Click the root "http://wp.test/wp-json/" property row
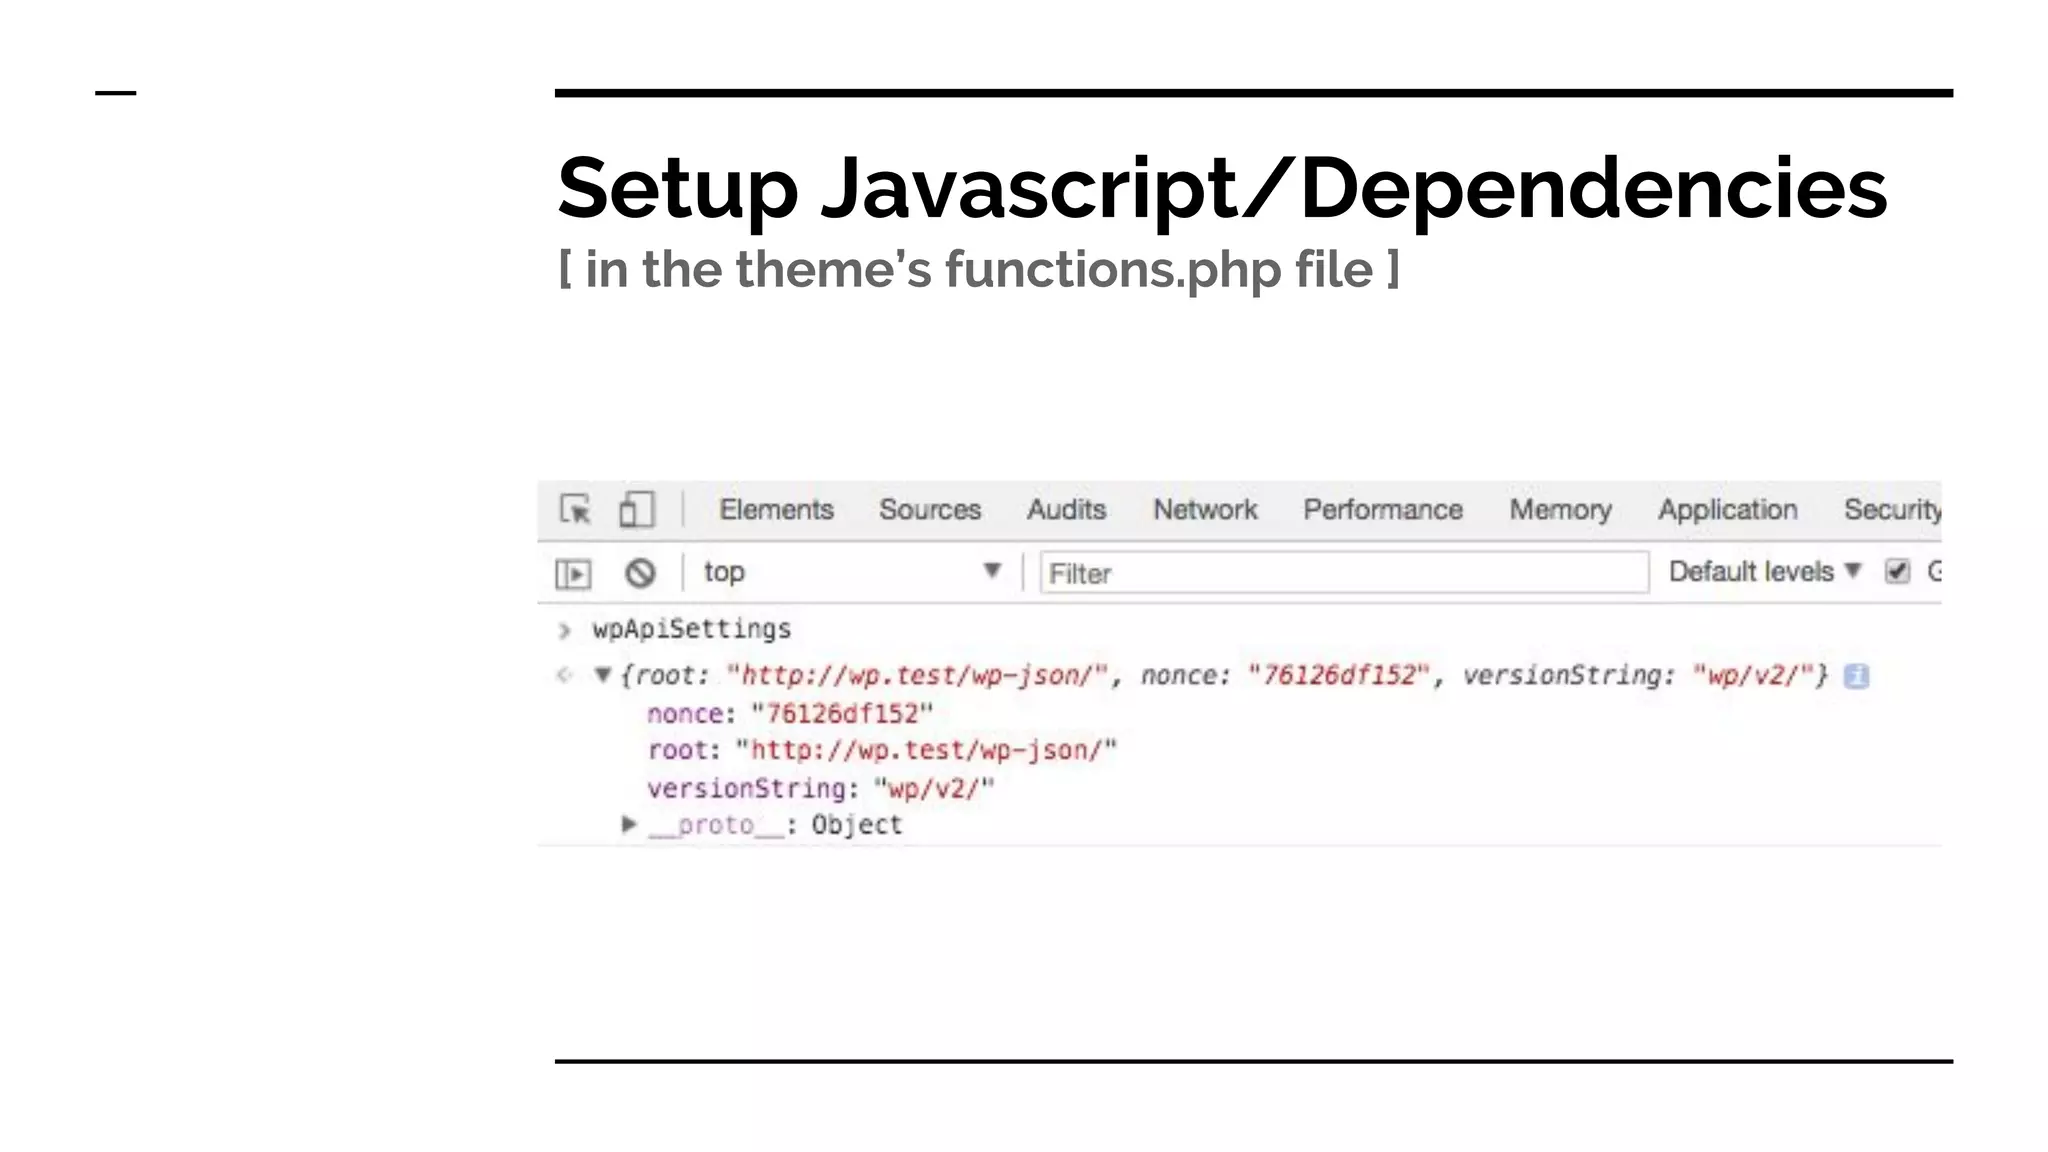Screen dimensions: 2048x1152 pyautogui.click(x=882, y=750)
